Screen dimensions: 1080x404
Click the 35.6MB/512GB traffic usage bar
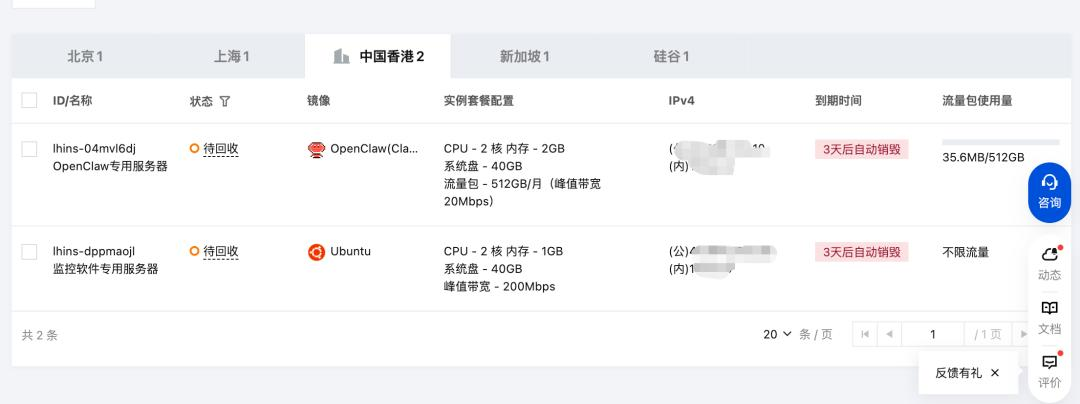tap(1001, 142)
